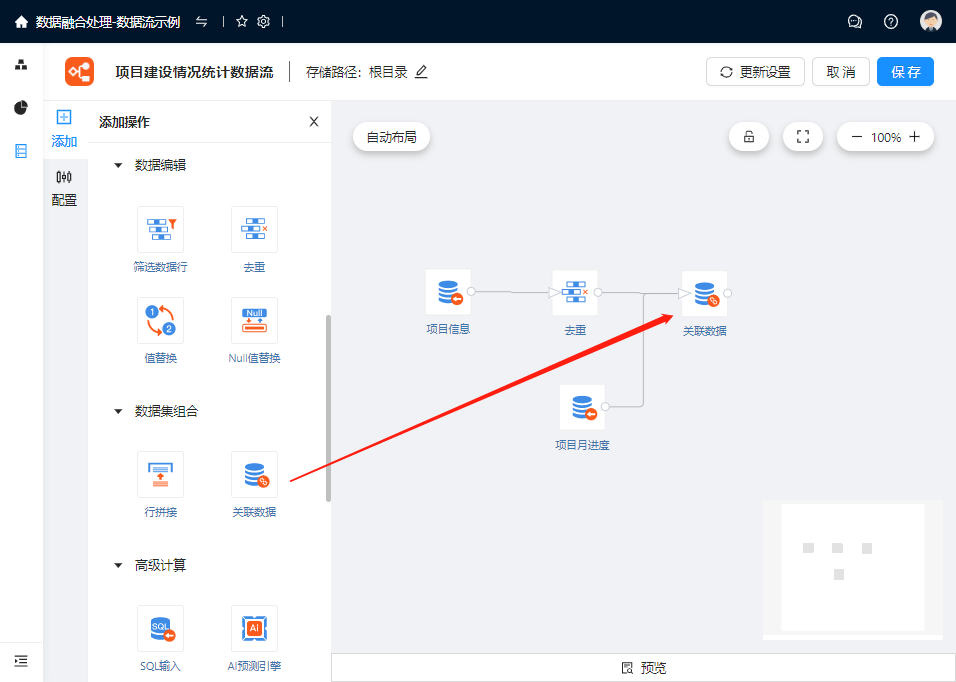Toggle fullscreen canvas view
Image resolution: width=956 pixels, height=682 pixels.
(x=802, y=137)
